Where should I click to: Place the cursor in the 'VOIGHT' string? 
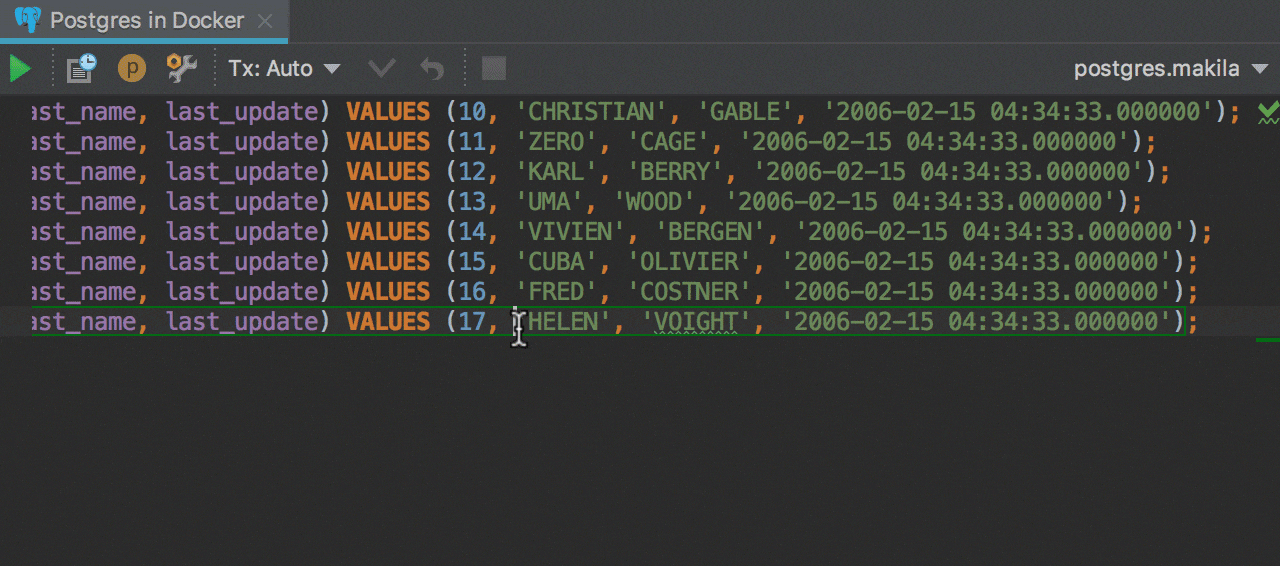pos(695,322)
